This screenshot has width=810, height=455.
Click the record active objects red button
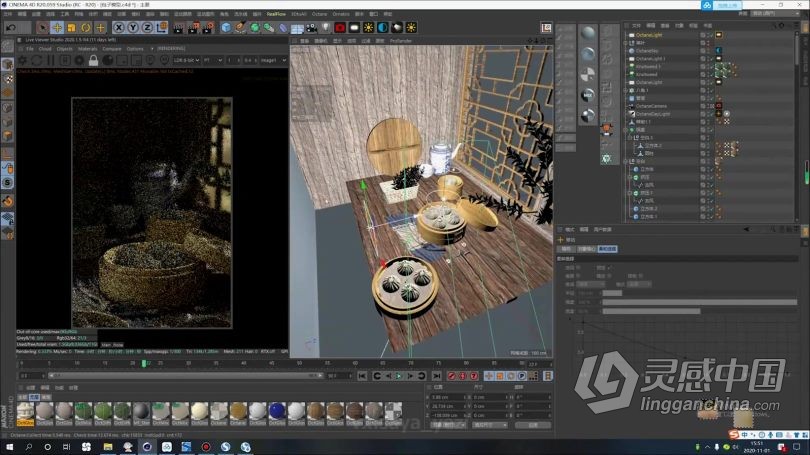(x=451, y=376)
